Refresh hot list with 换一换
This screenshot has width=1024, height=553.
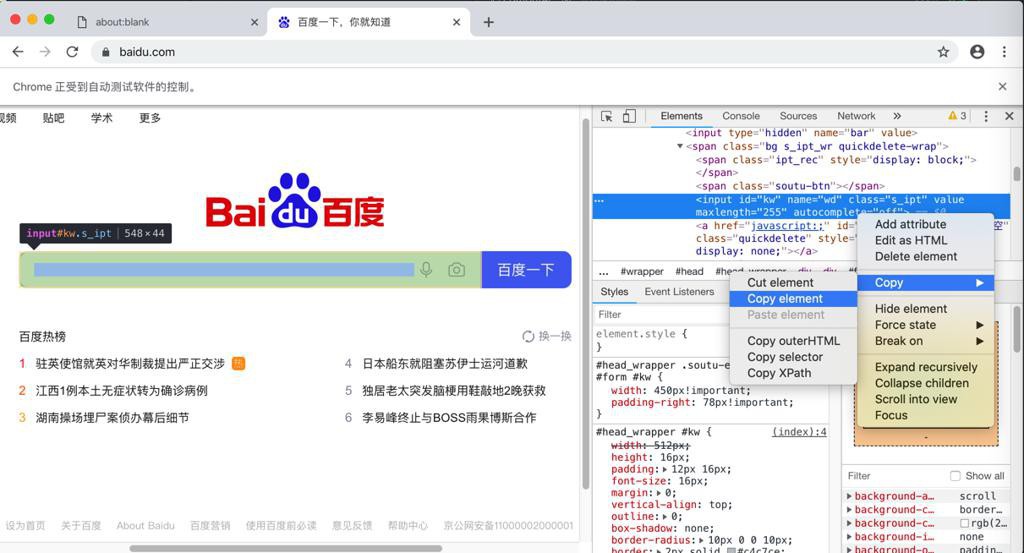(x=547, y=336)
